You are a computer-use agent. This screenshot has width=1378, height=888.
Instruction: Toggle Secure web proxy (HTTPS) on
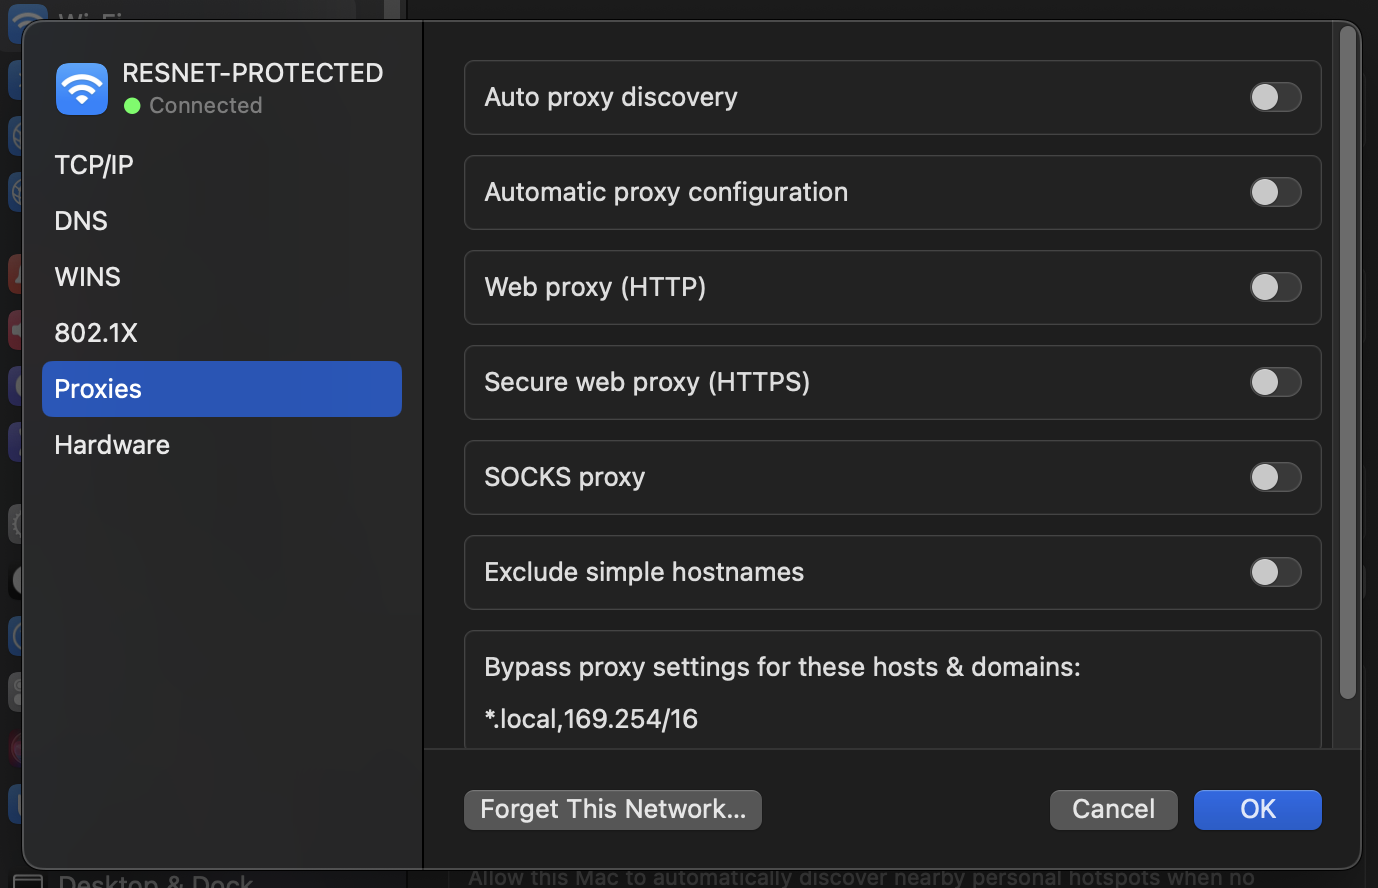point(1275,382)
